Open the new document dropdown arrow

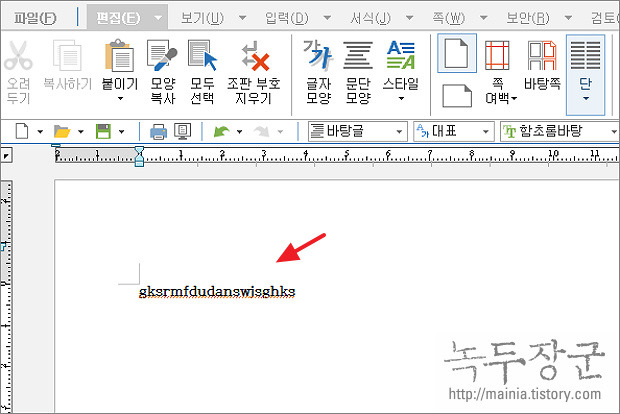pos(40,132)
